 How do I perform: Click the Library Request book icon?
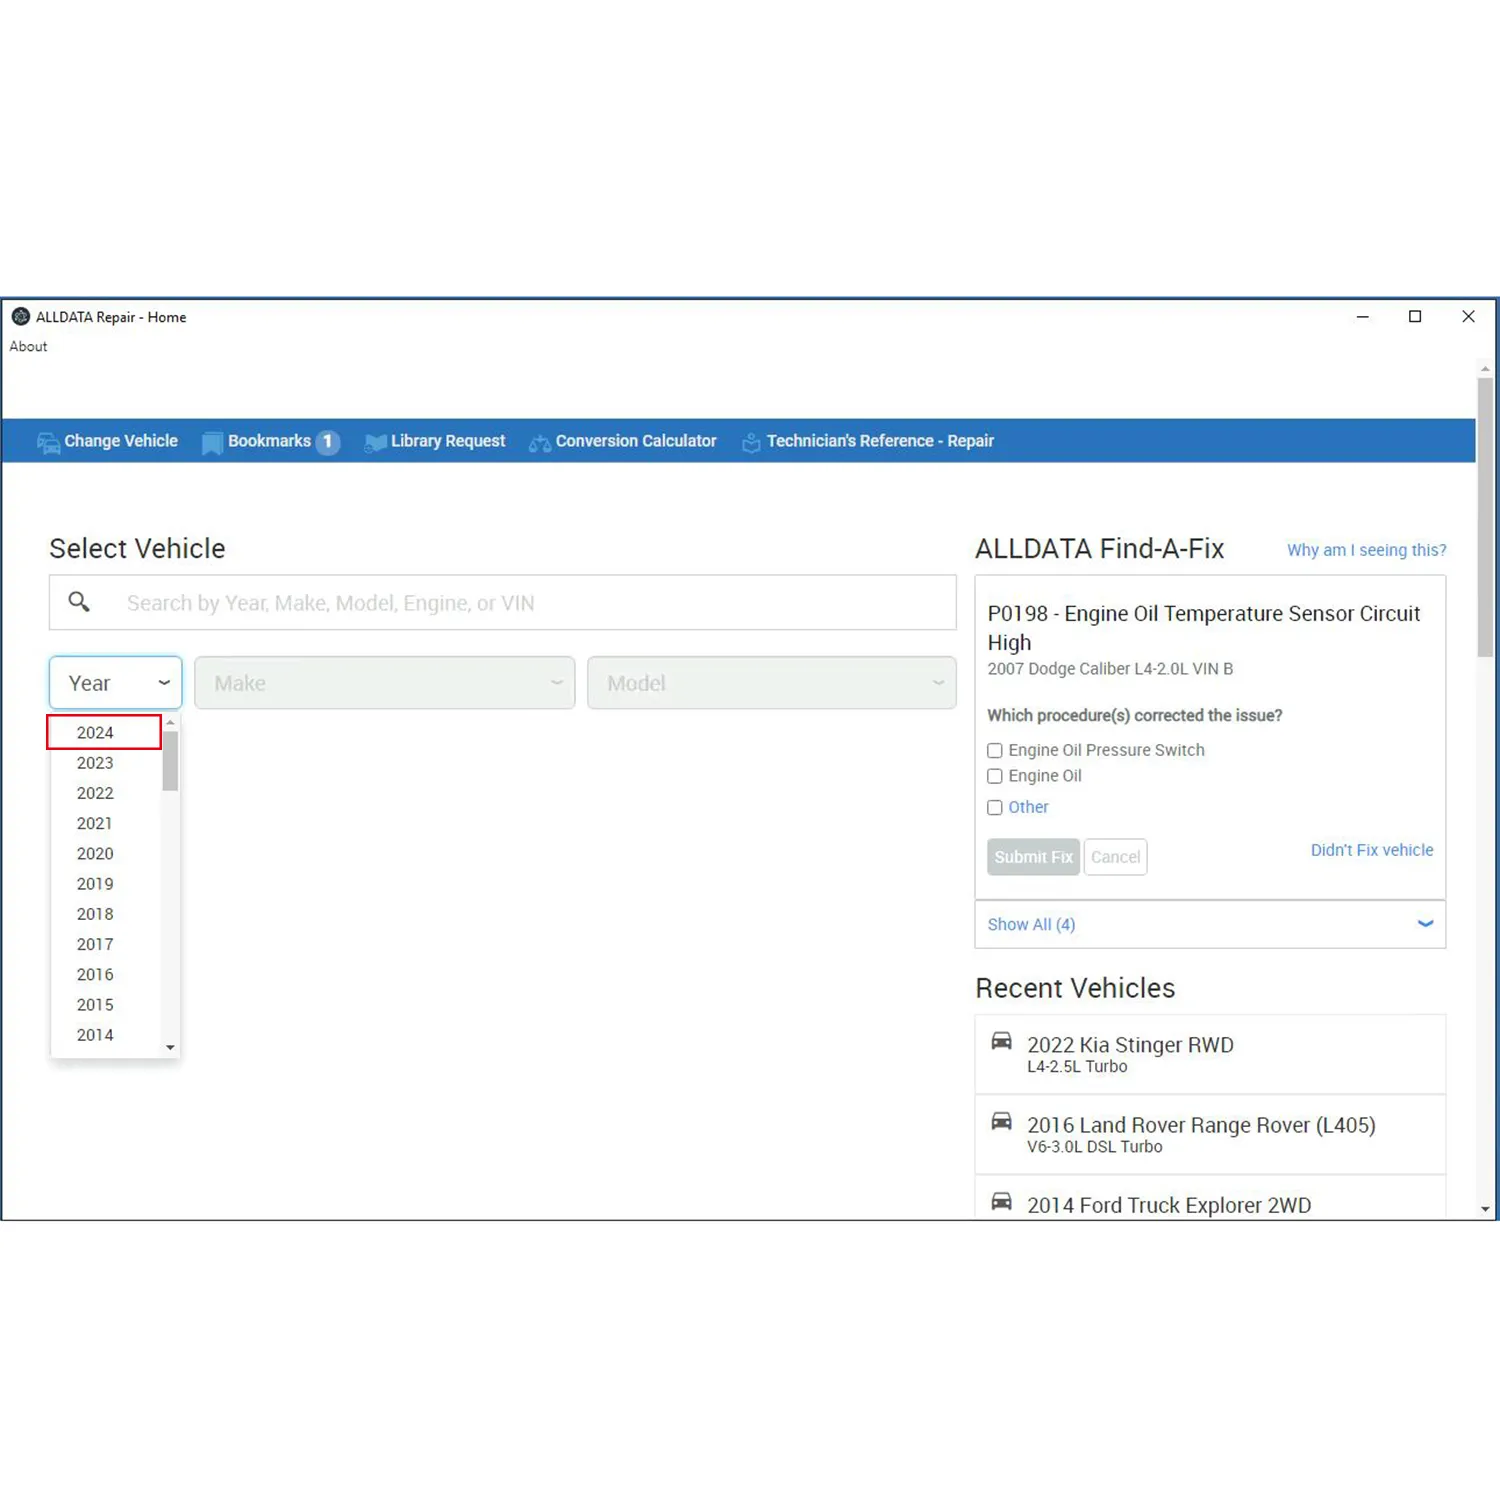click(375, 443)
